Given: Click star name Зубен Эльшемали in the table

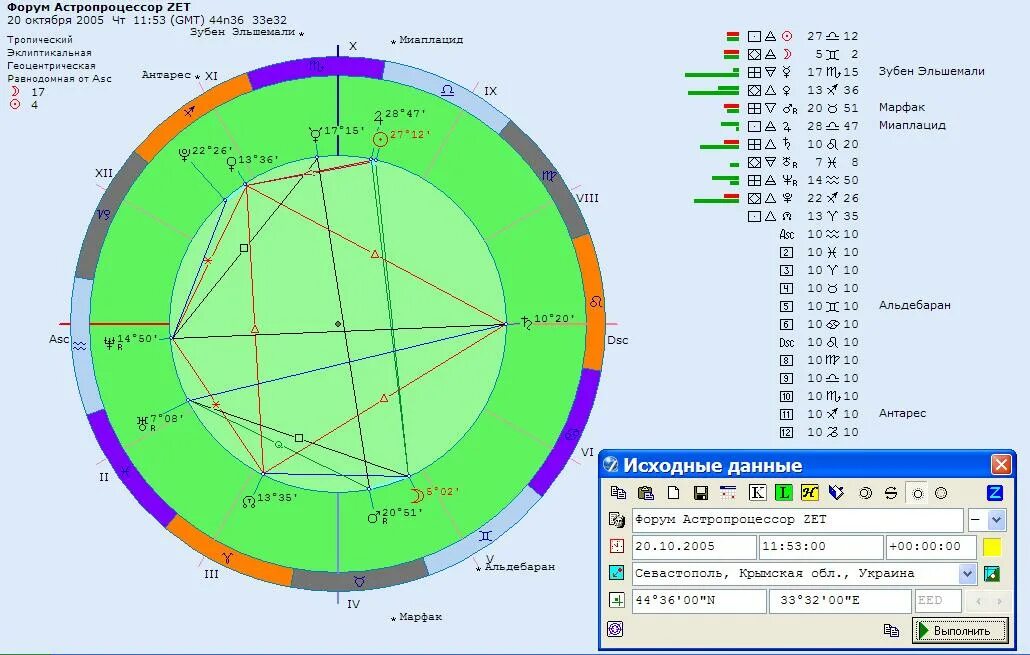Looking at the screenshot, I should tap(931, 71).
